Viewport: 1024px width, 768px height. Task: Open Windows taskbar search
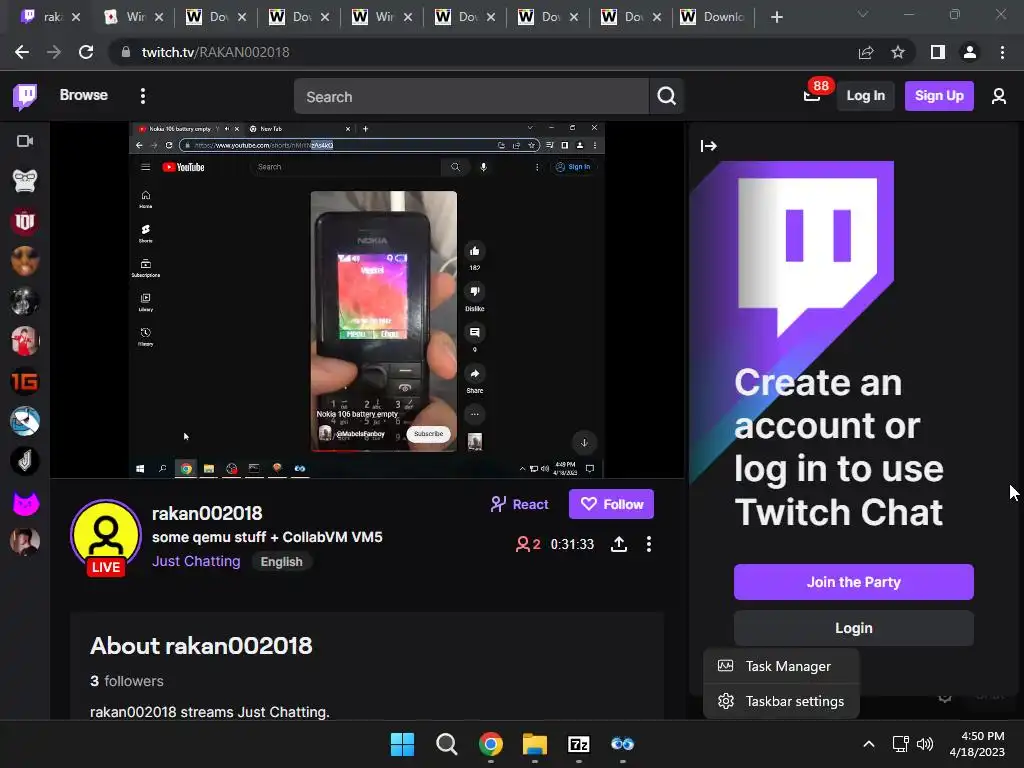447,744
